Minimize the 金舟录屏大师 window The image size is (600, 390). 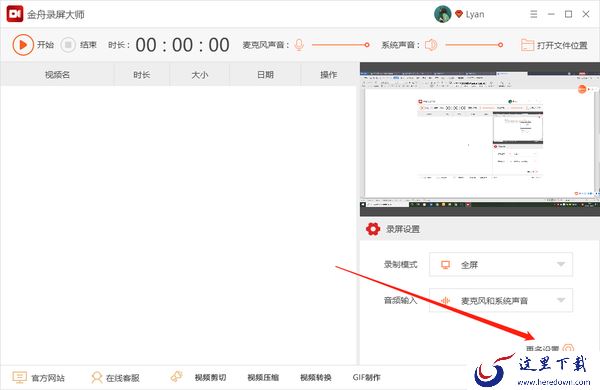pos(551,14)
